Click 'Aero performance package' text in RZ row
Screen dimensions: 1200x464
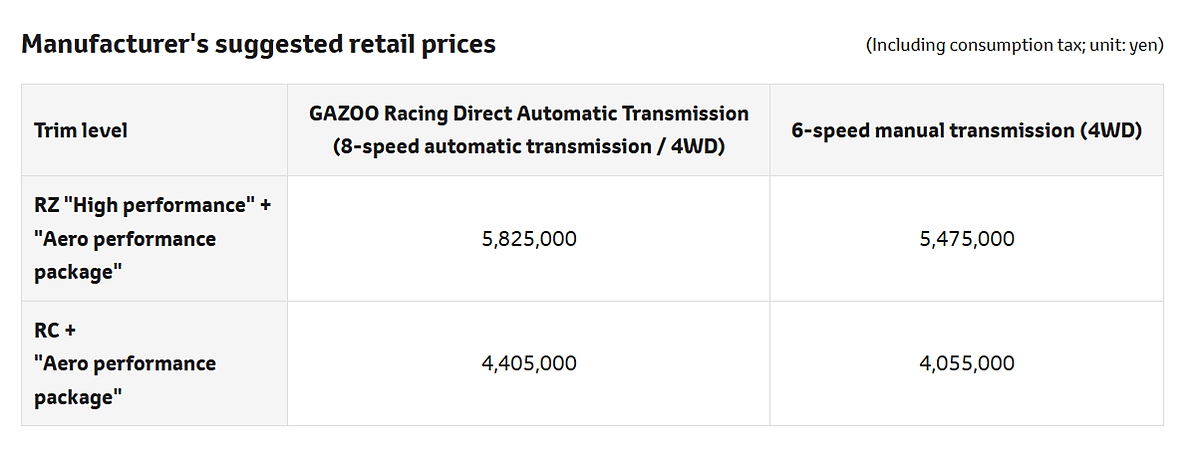(125, 255)
